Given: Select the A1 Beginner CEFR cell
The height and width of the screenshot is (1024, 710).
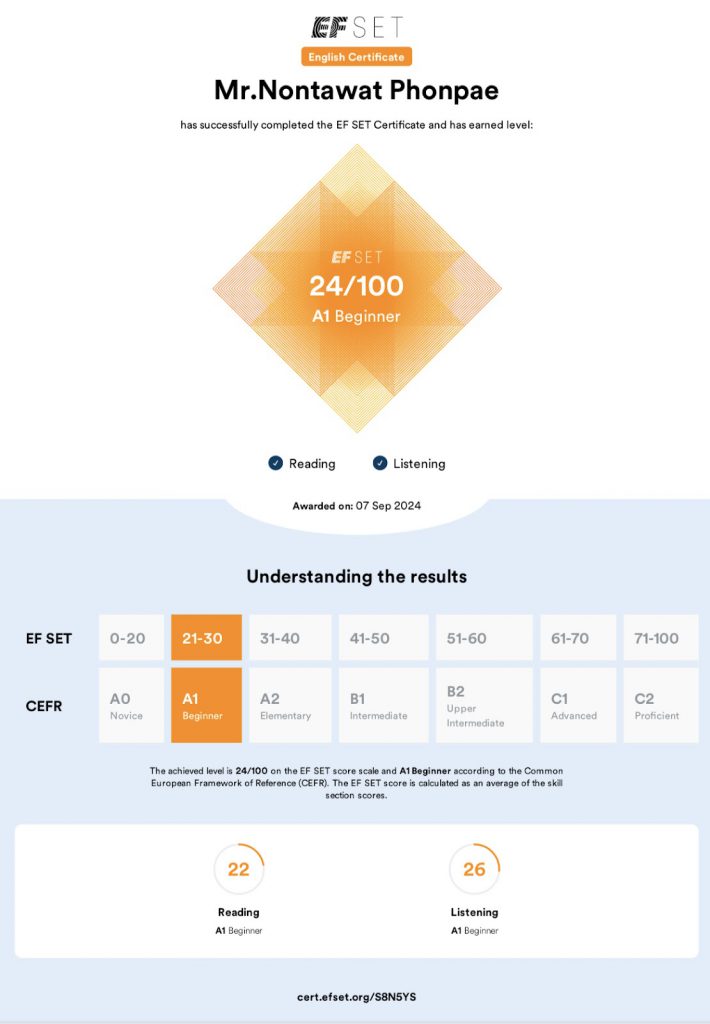Looking at the screenshot, I should point(207,705).
